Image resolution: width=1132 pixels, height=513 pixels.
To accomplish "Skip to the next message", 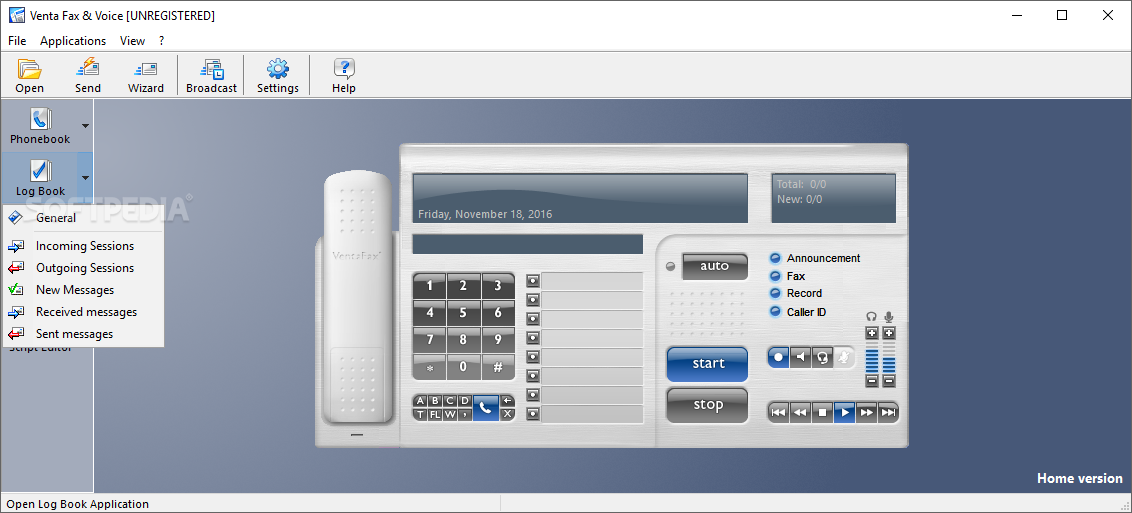I will (888, 413).
